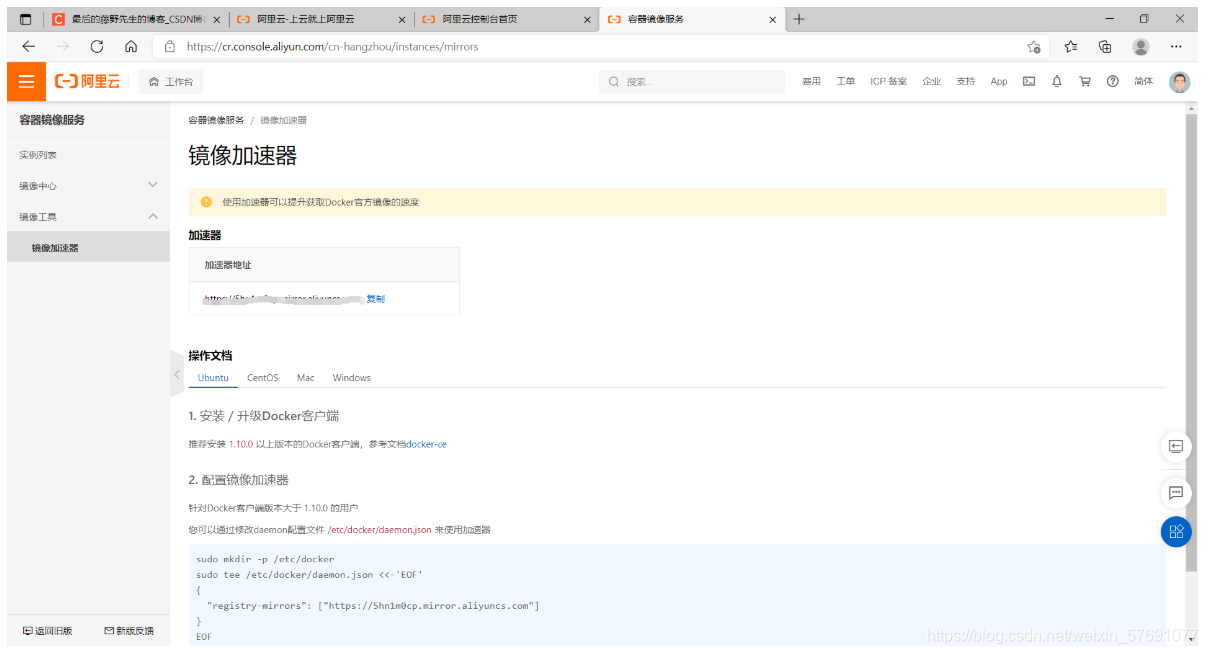Select the Mac documentation tab
1208x654 pixels.
pos(305,378)
